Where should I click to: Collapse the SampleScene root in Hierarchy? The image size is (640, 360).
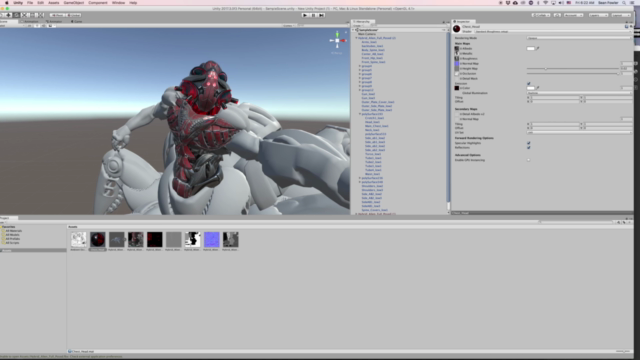353,30
